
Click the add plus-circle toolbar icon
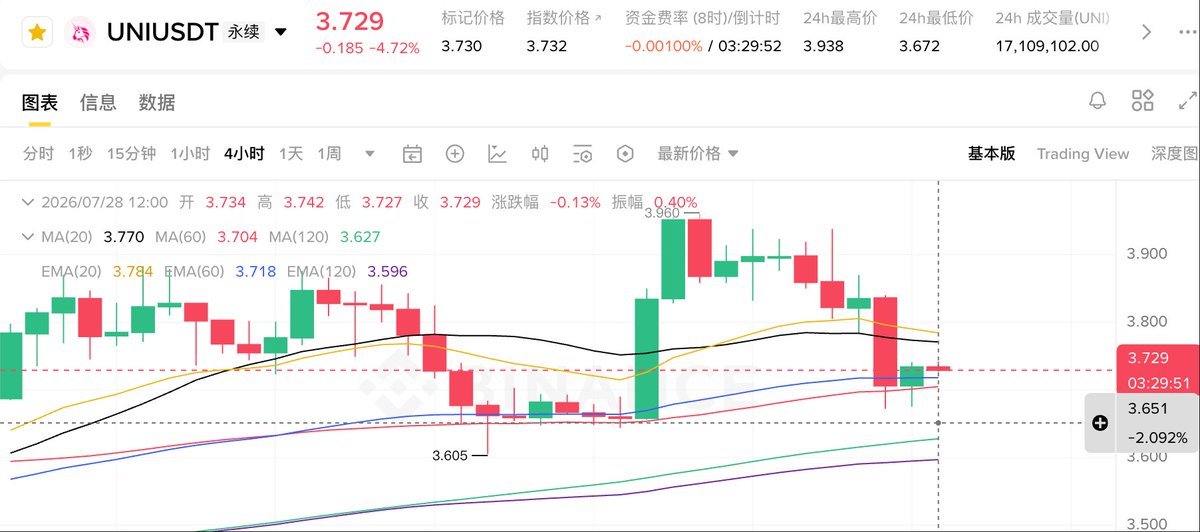click(x=455, y=154)
